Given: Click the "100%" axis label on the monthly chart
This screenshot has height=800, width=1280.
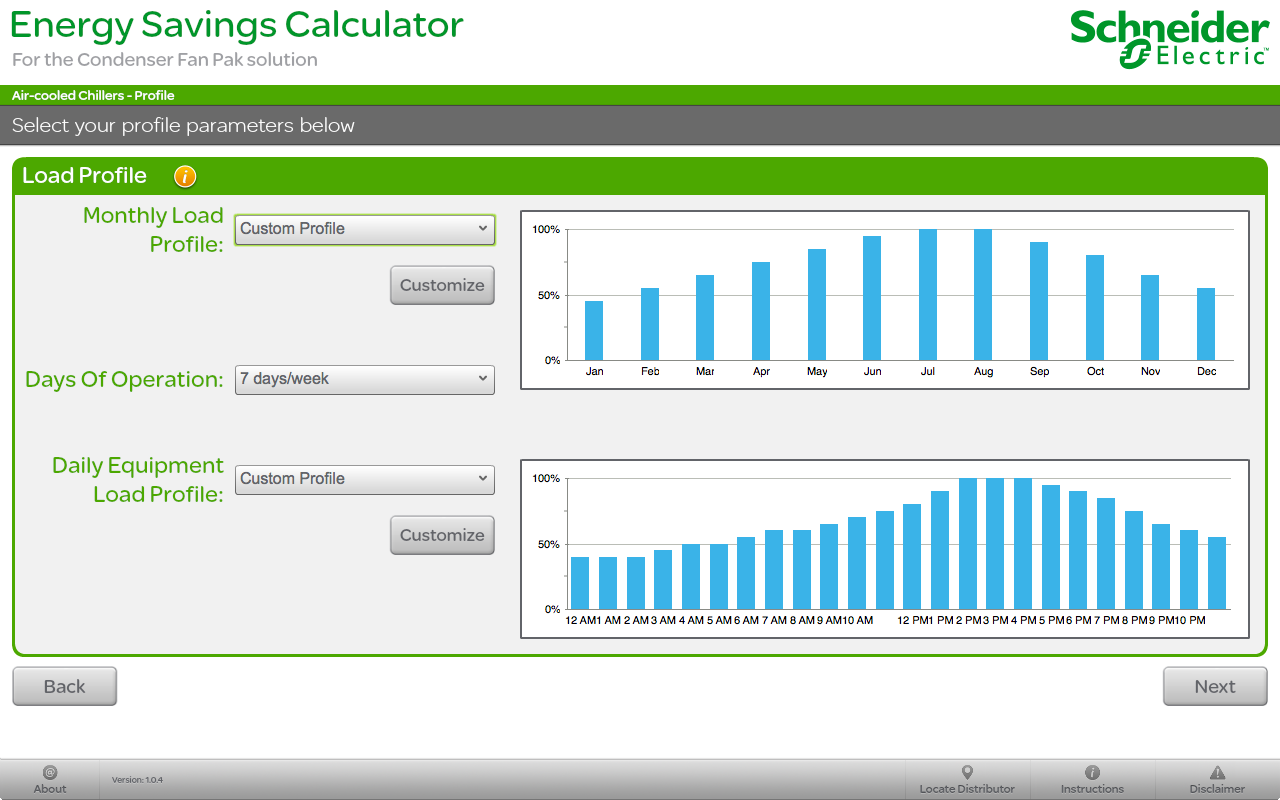Looking at the screenshot, I should pyautogui.click(x=546, y=230).
